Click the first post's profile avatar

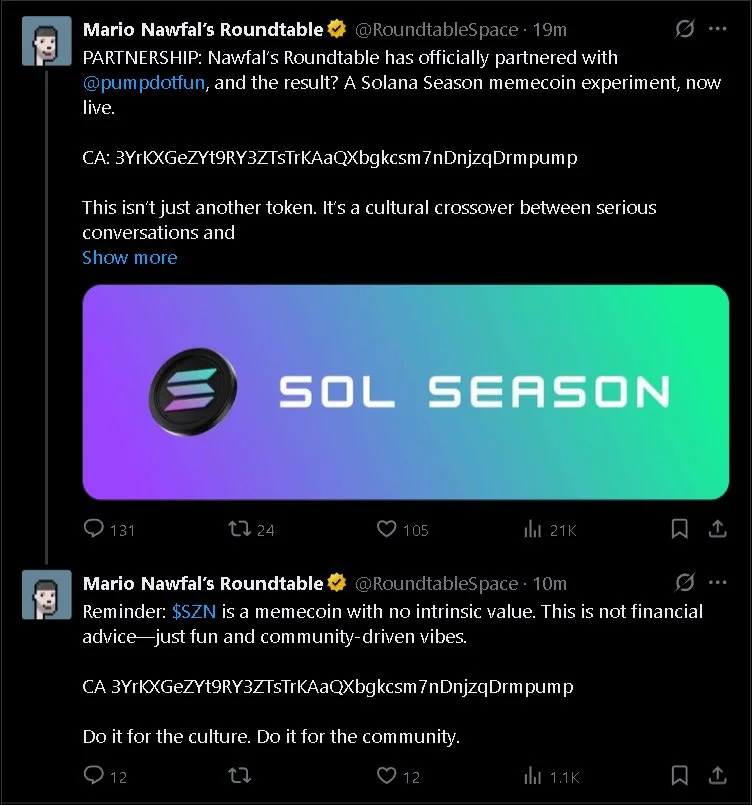47,41
